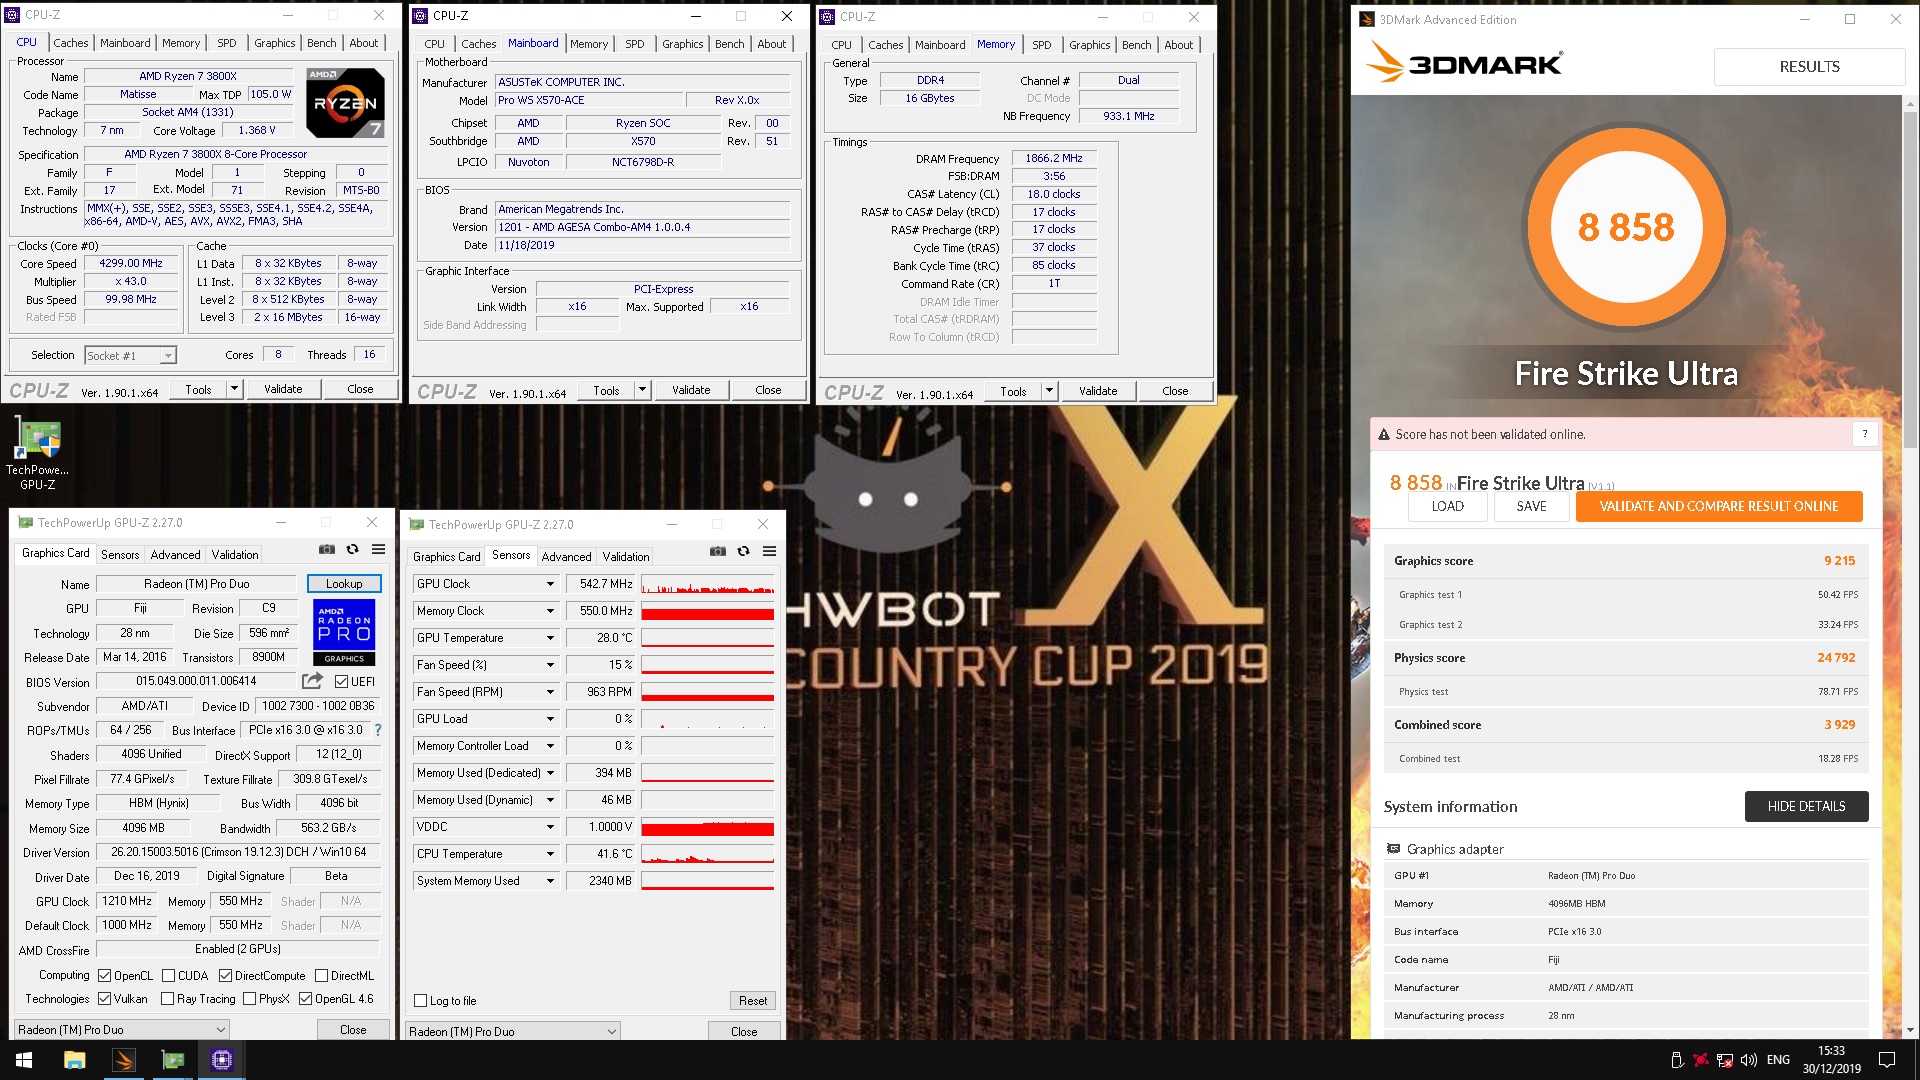Click the SAVE button in 3DMark
The height and width of the screenshot is (1080, 1920).
point(1531,506)
